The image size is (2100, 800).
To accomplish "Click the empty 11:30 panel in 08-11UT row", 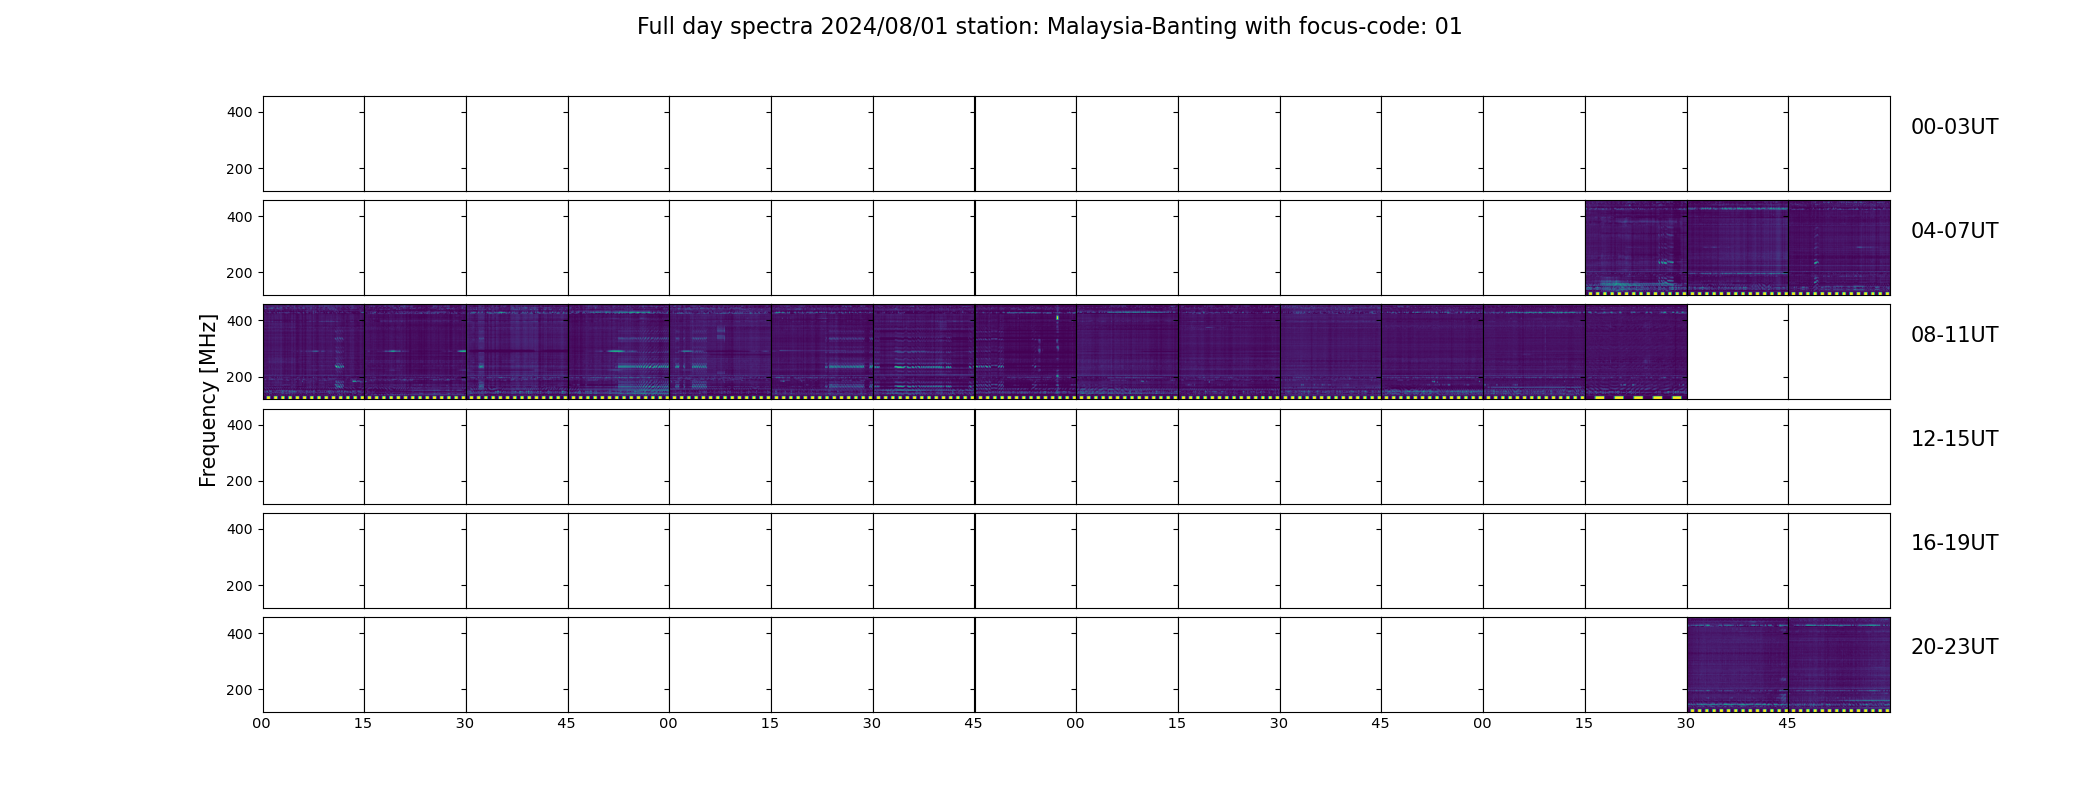I will (1738, 352).
